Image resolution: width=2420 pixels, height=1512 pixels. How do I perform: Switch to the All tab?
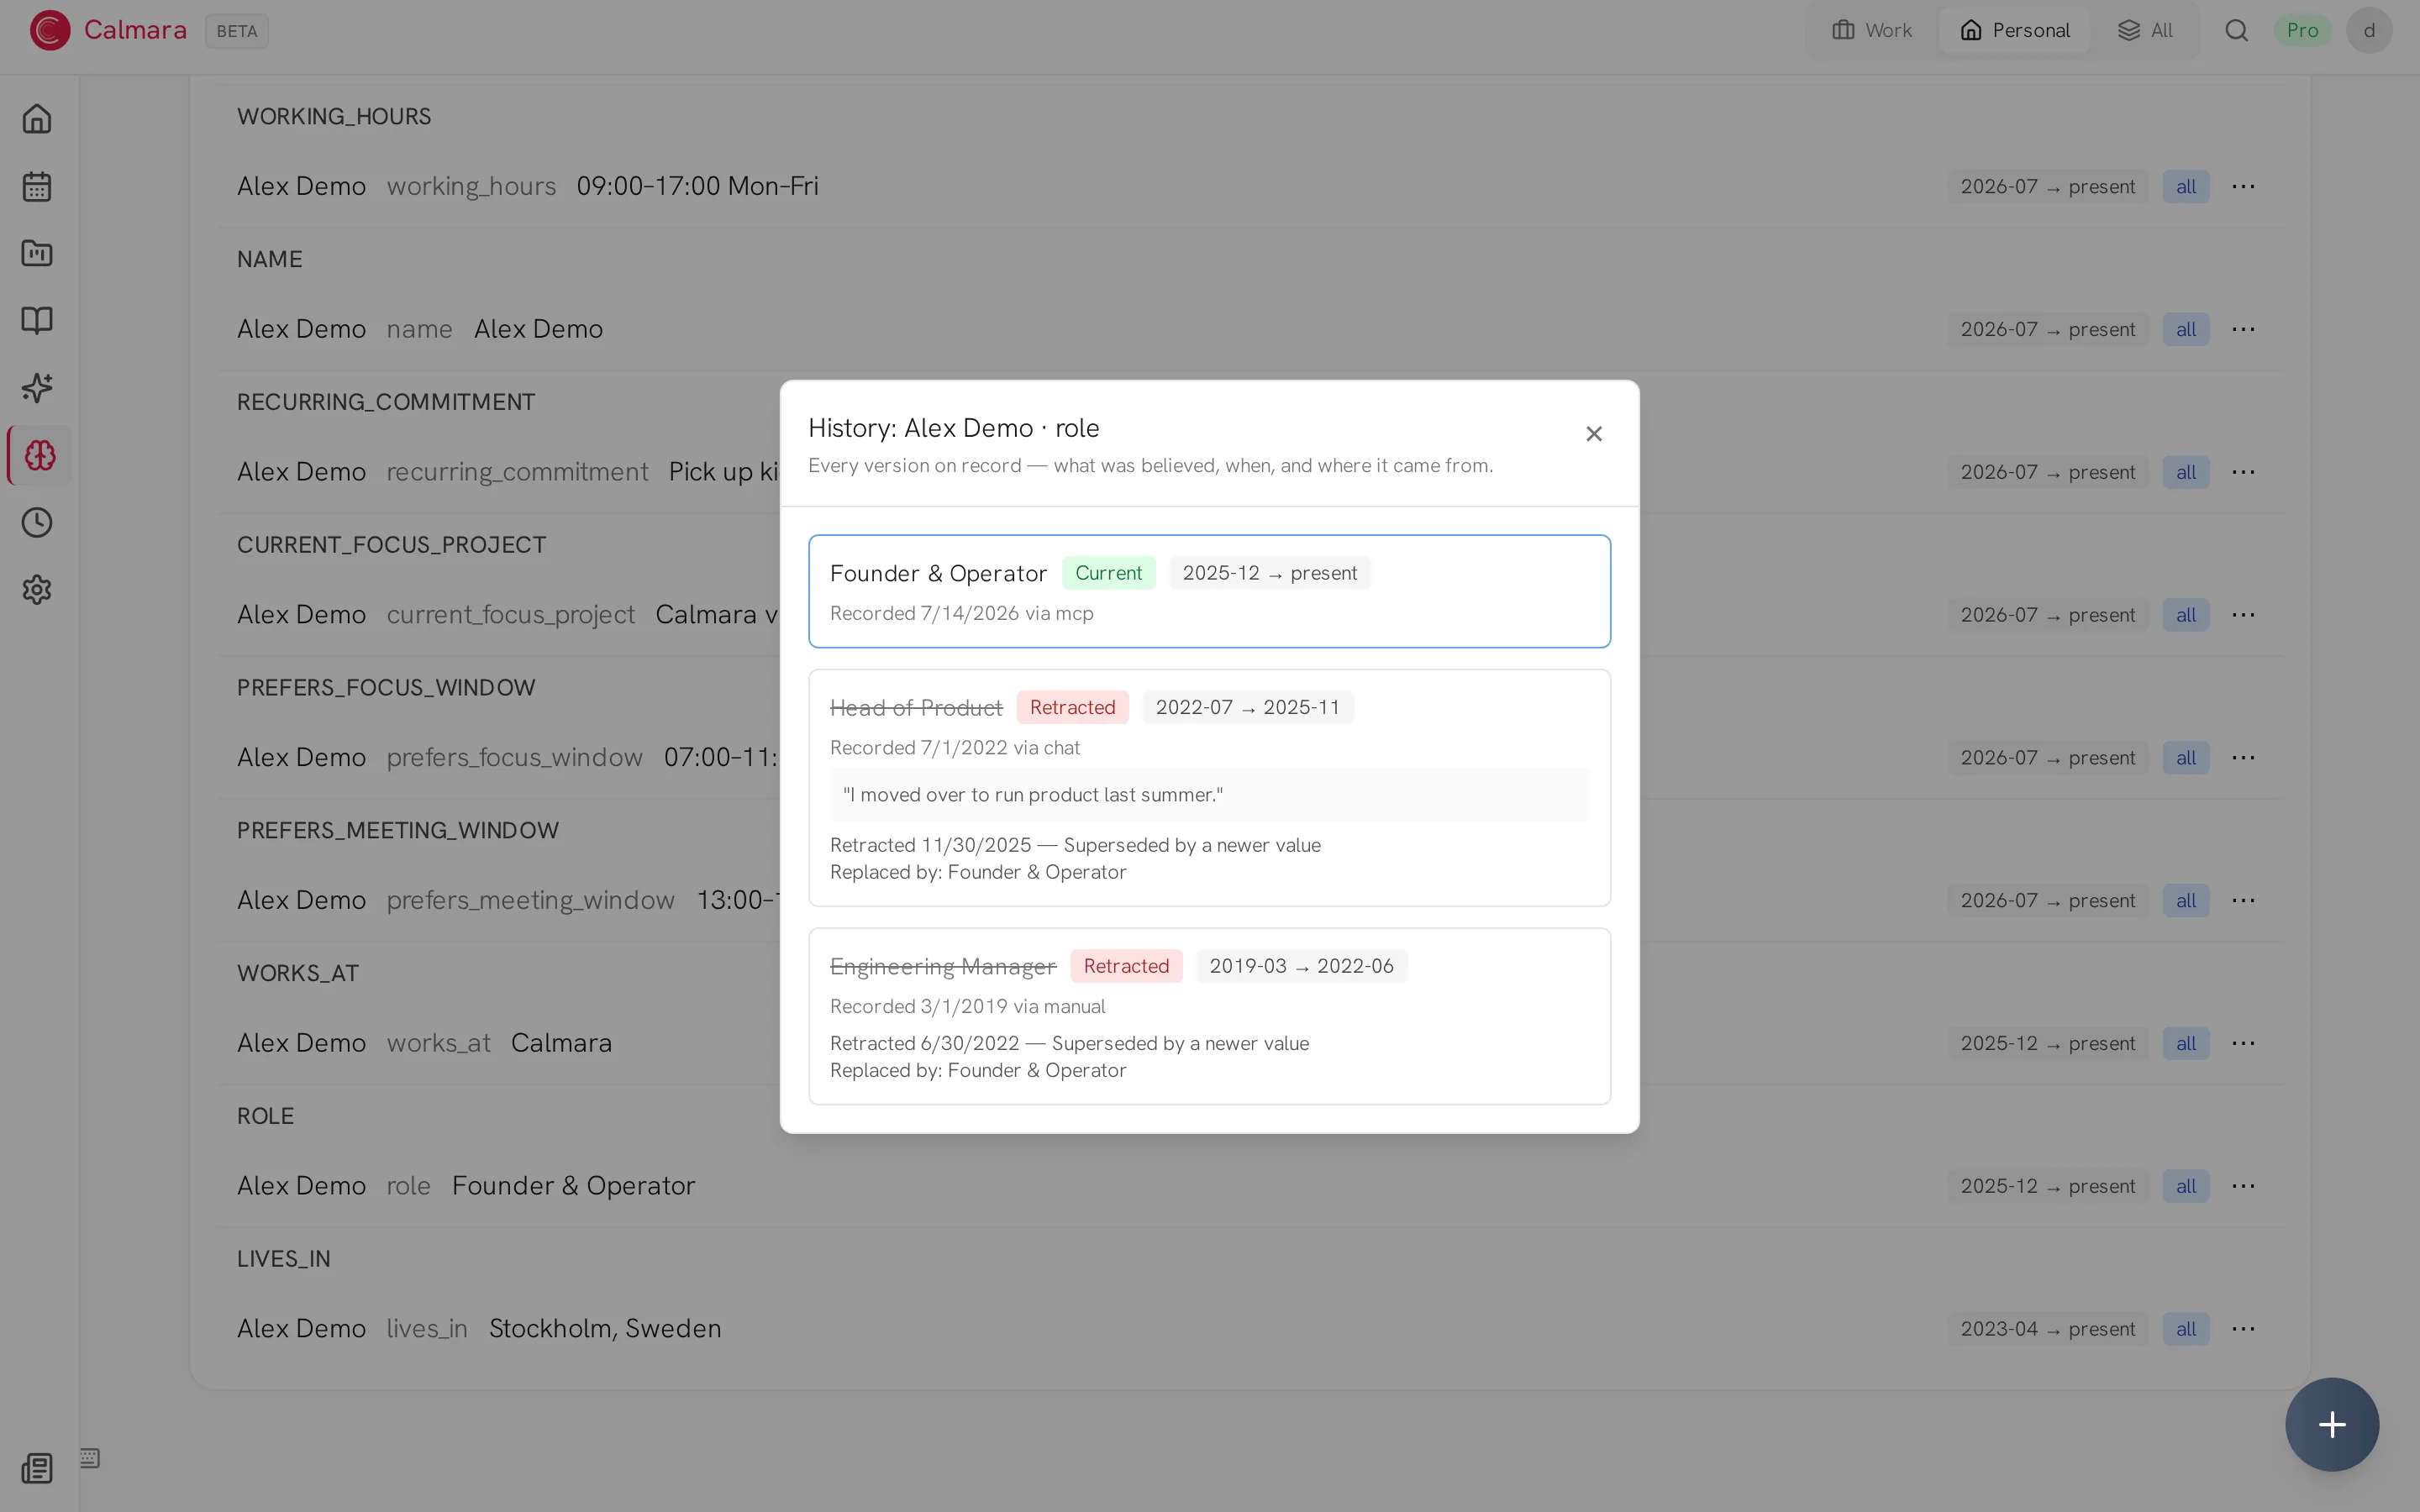tap(2145, 30)
